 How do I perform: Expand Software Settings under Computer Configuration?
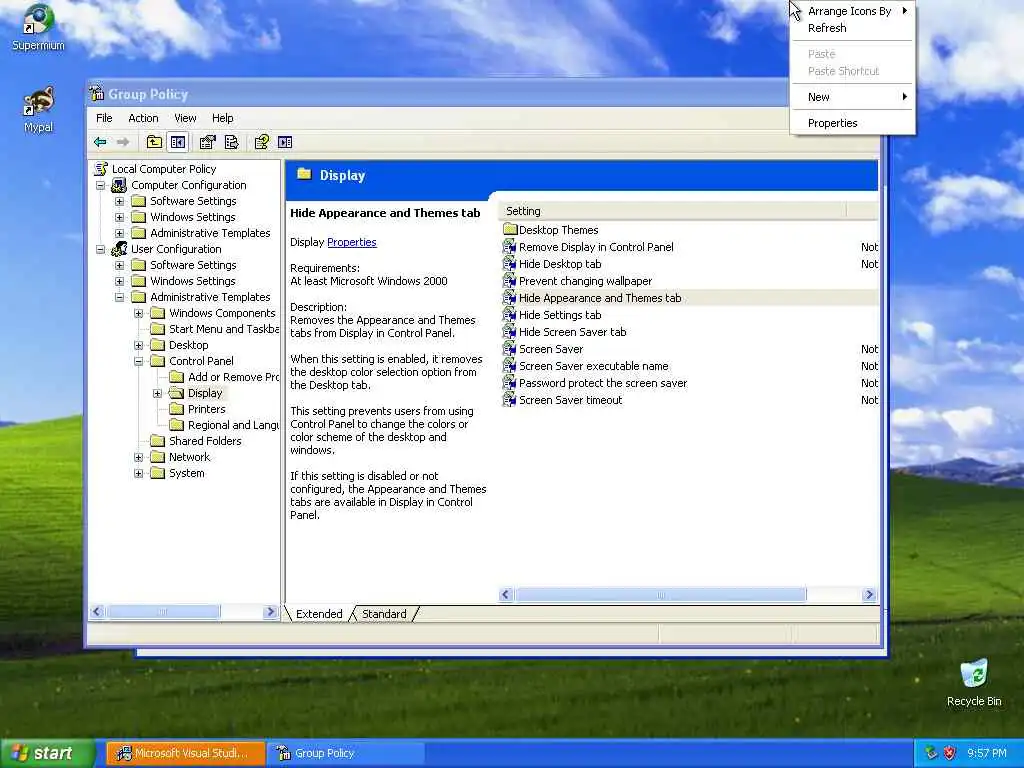pyautogui.click(x=120, y=201)
